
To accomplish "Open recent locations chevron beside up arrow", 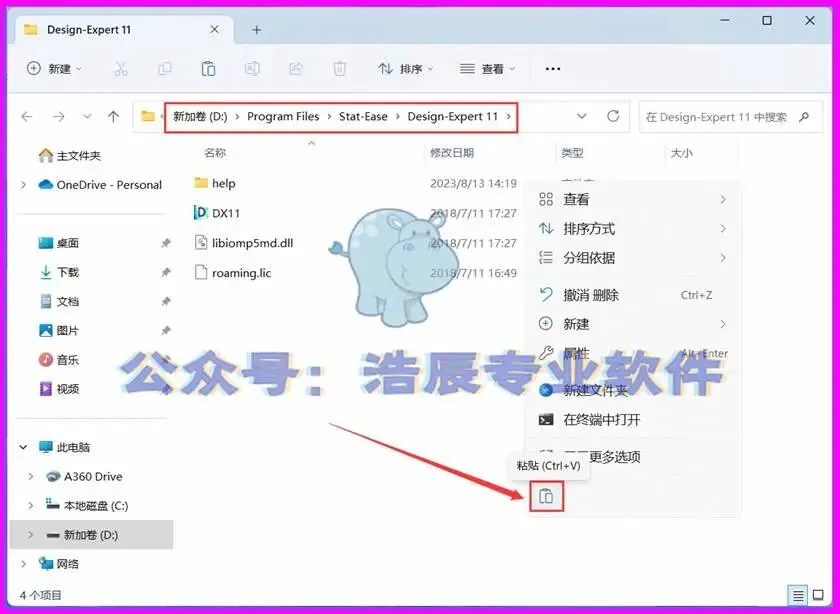I will click(87, 116).
